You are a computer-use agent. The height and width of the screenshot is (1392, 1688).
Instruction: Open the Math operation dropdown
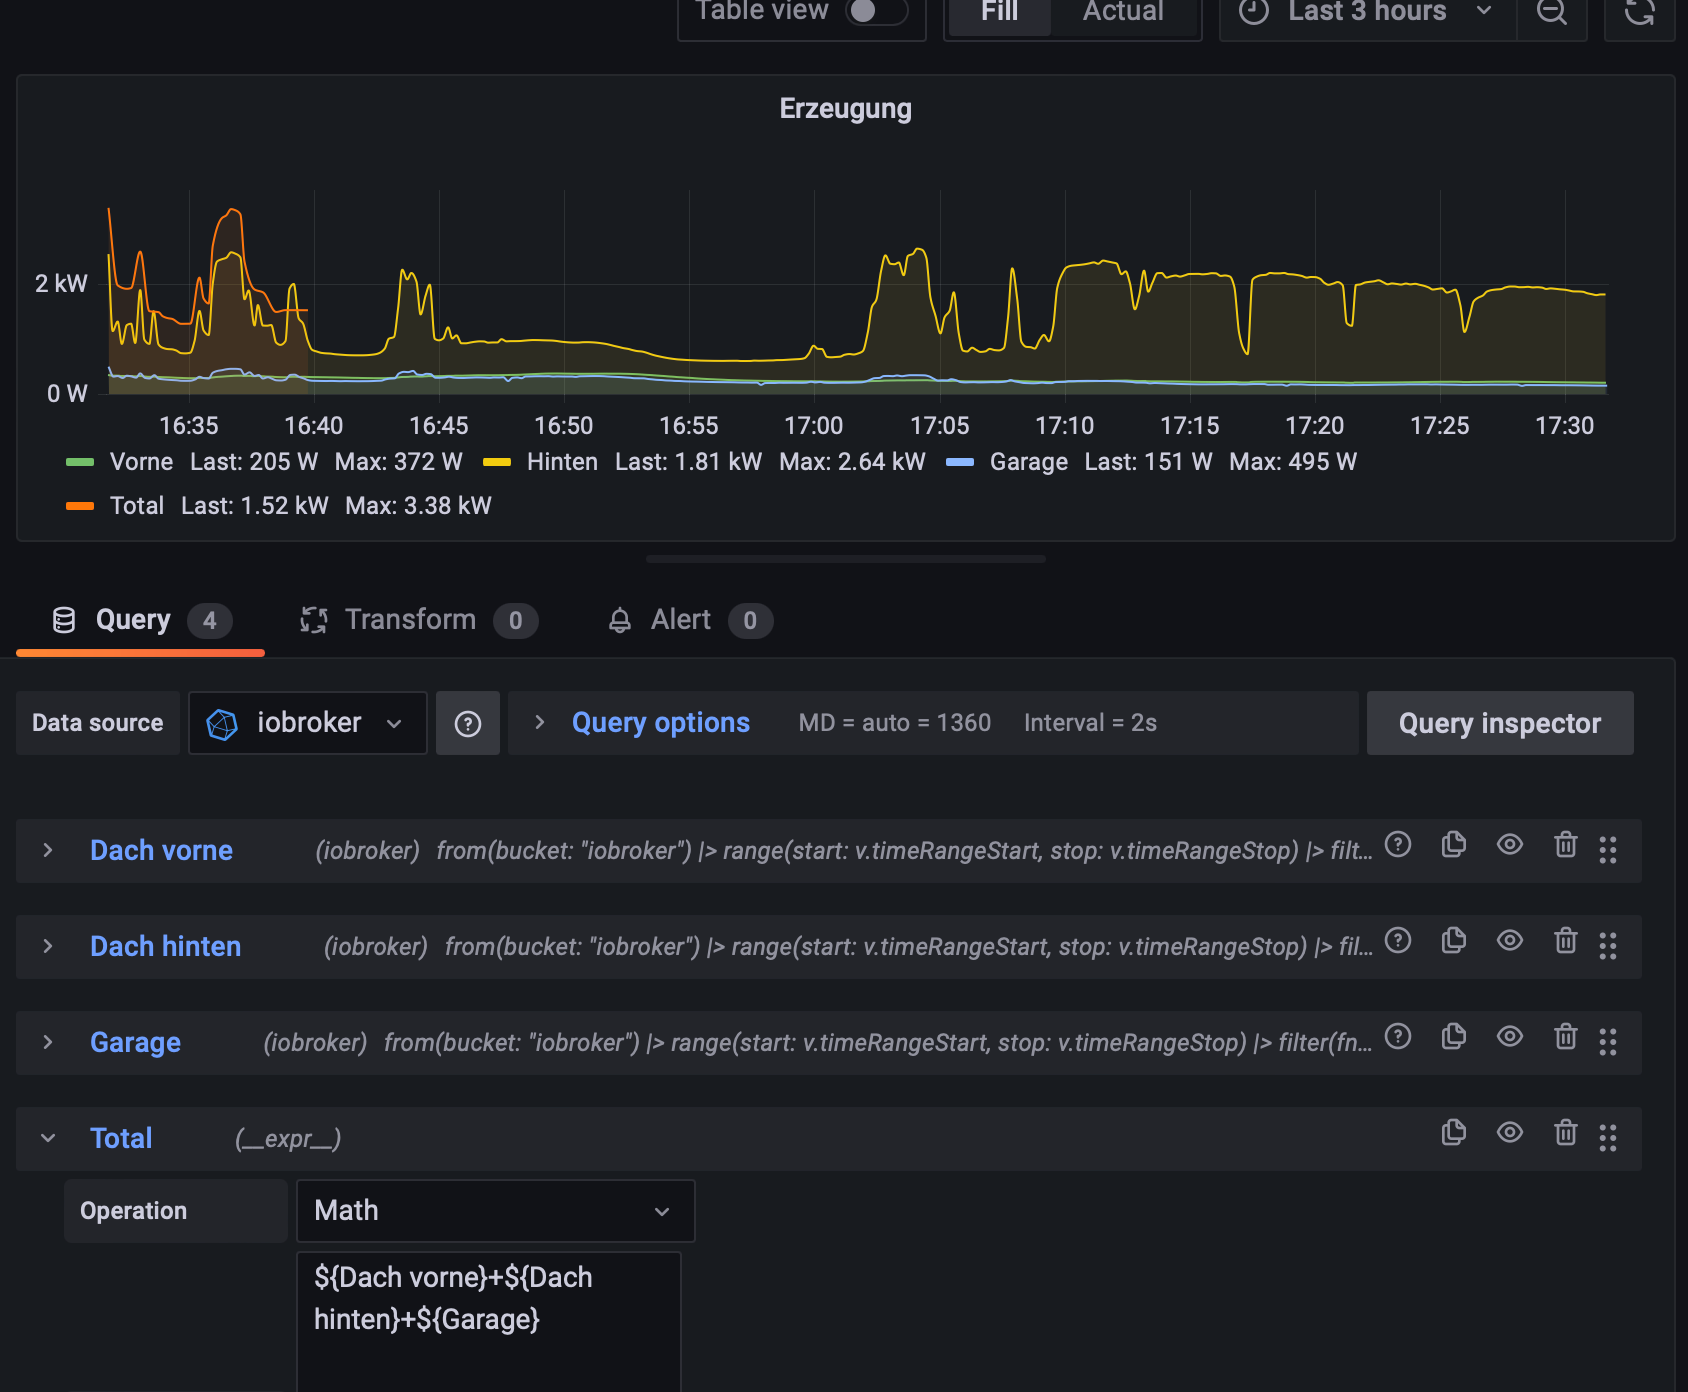495,1211
